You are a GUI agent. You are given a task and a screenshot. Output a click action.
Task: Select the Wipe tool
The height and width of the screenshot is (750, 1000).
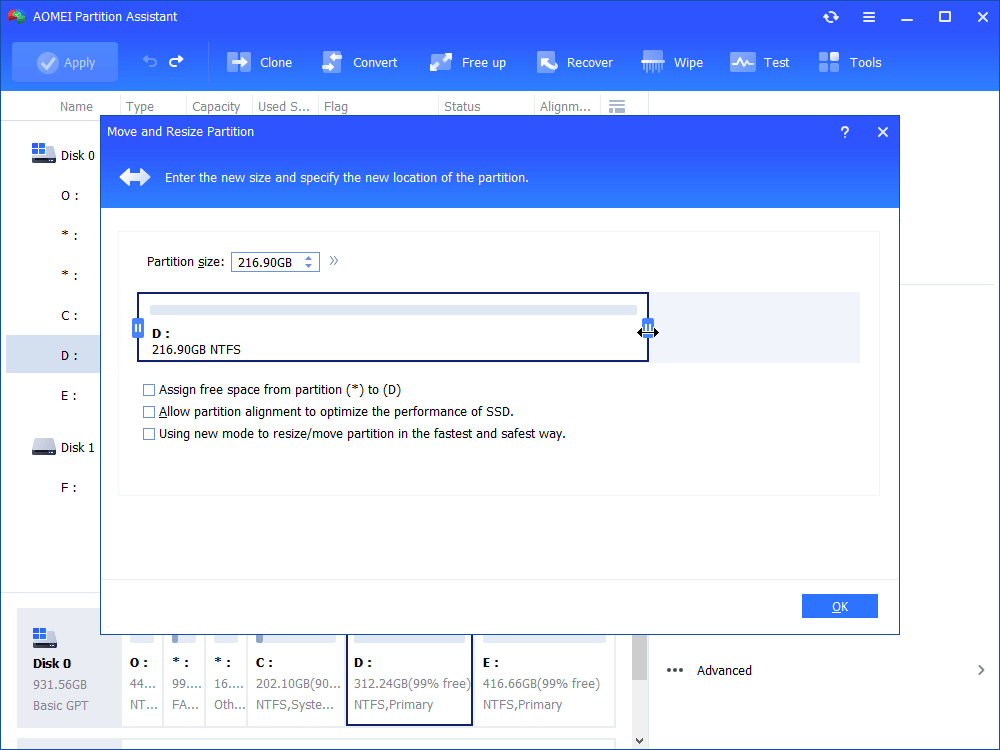pyautogui.click(x=672, y=62)
